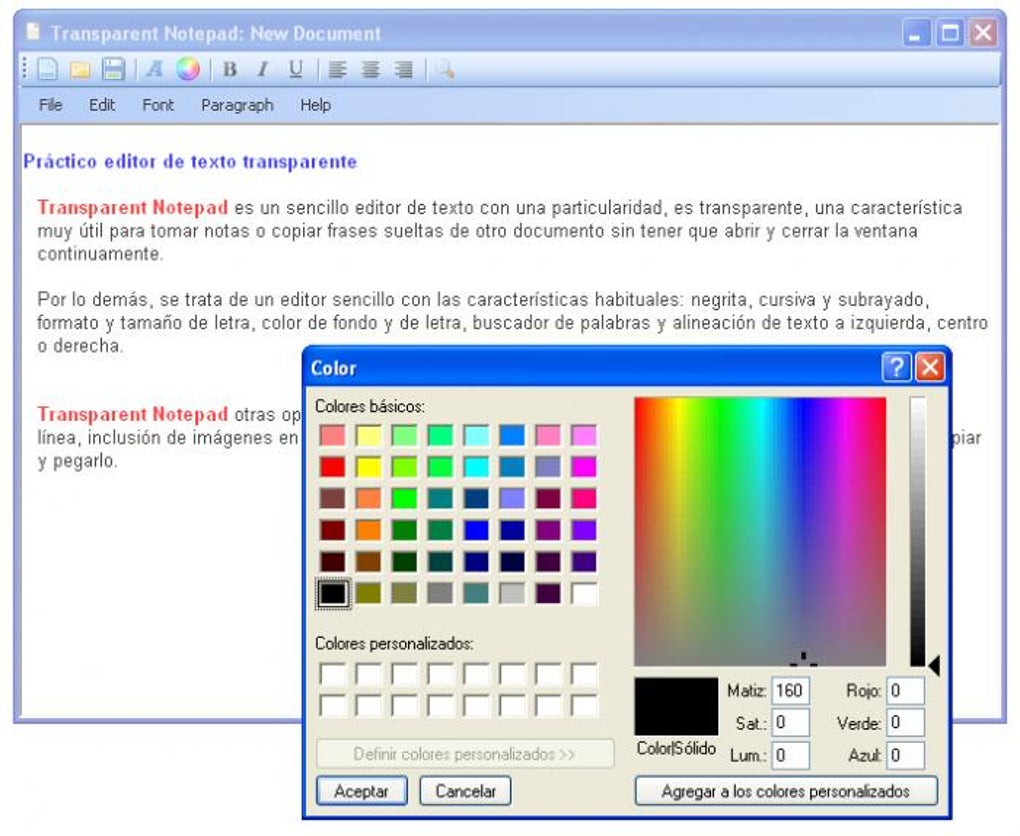Viewport: 1020px width, 836px height.
Task: Click the luminosity slider arrow
Action: tap(934, 666)
